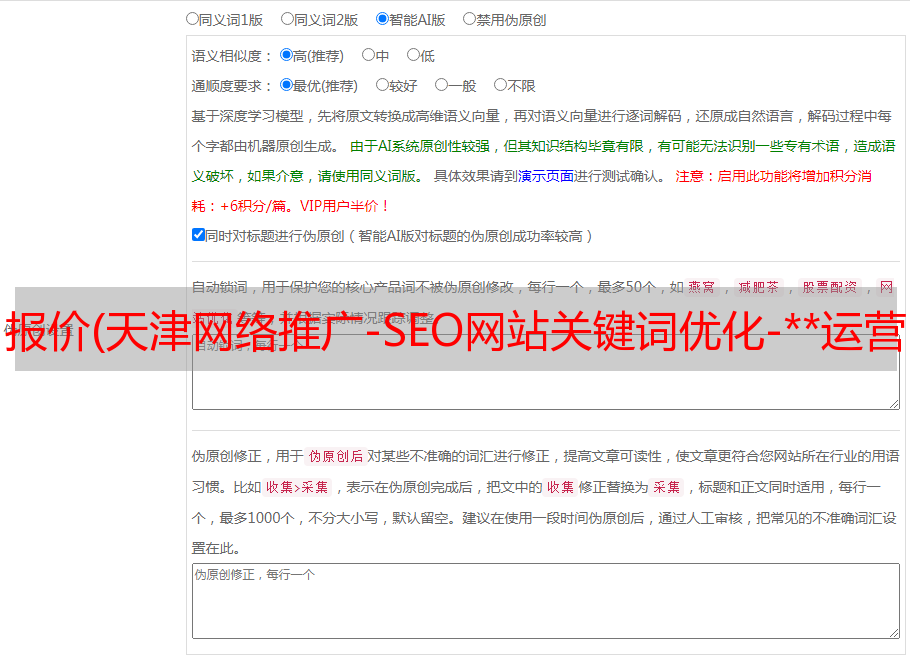Set 通顺度要求 to 最优(推荐)
The height and width of the screenshot is (658, 911).
[x=287, y=85]
